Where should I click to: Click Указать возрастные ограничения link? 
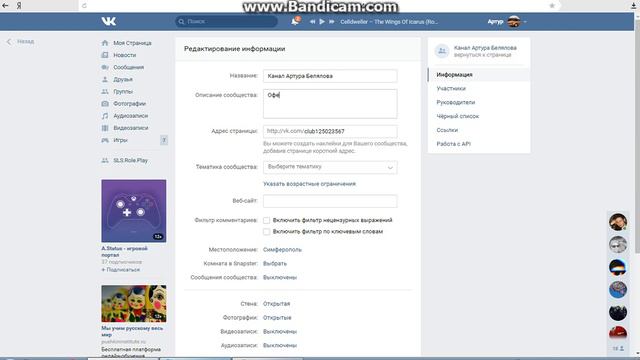pos(309,184)
